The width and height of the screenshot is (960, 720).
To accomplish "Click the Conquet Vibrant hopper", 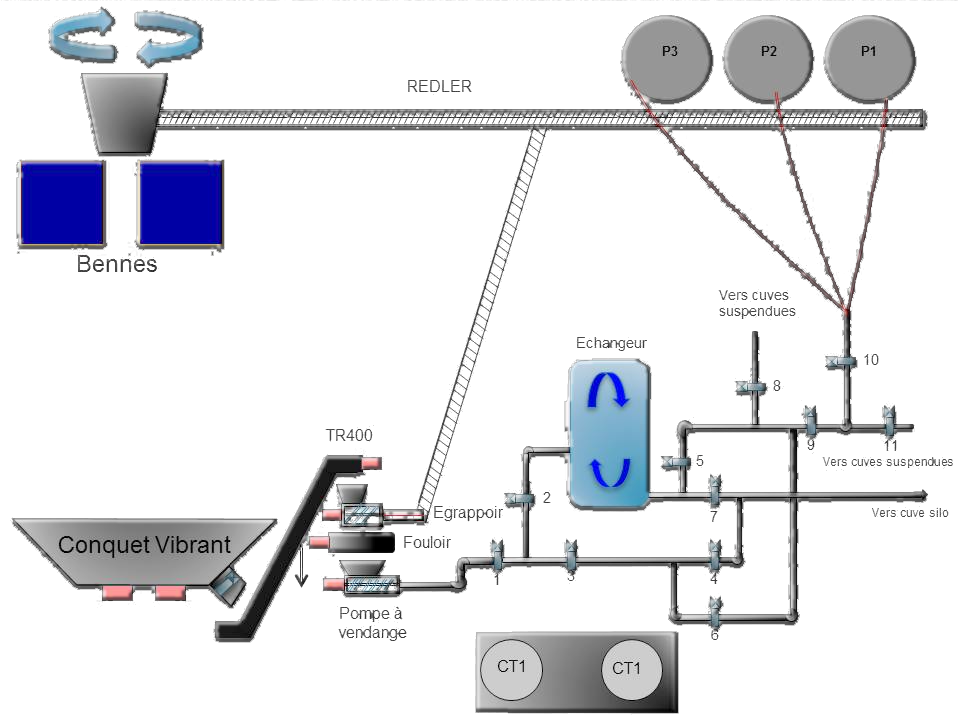I will coord(144,553).
